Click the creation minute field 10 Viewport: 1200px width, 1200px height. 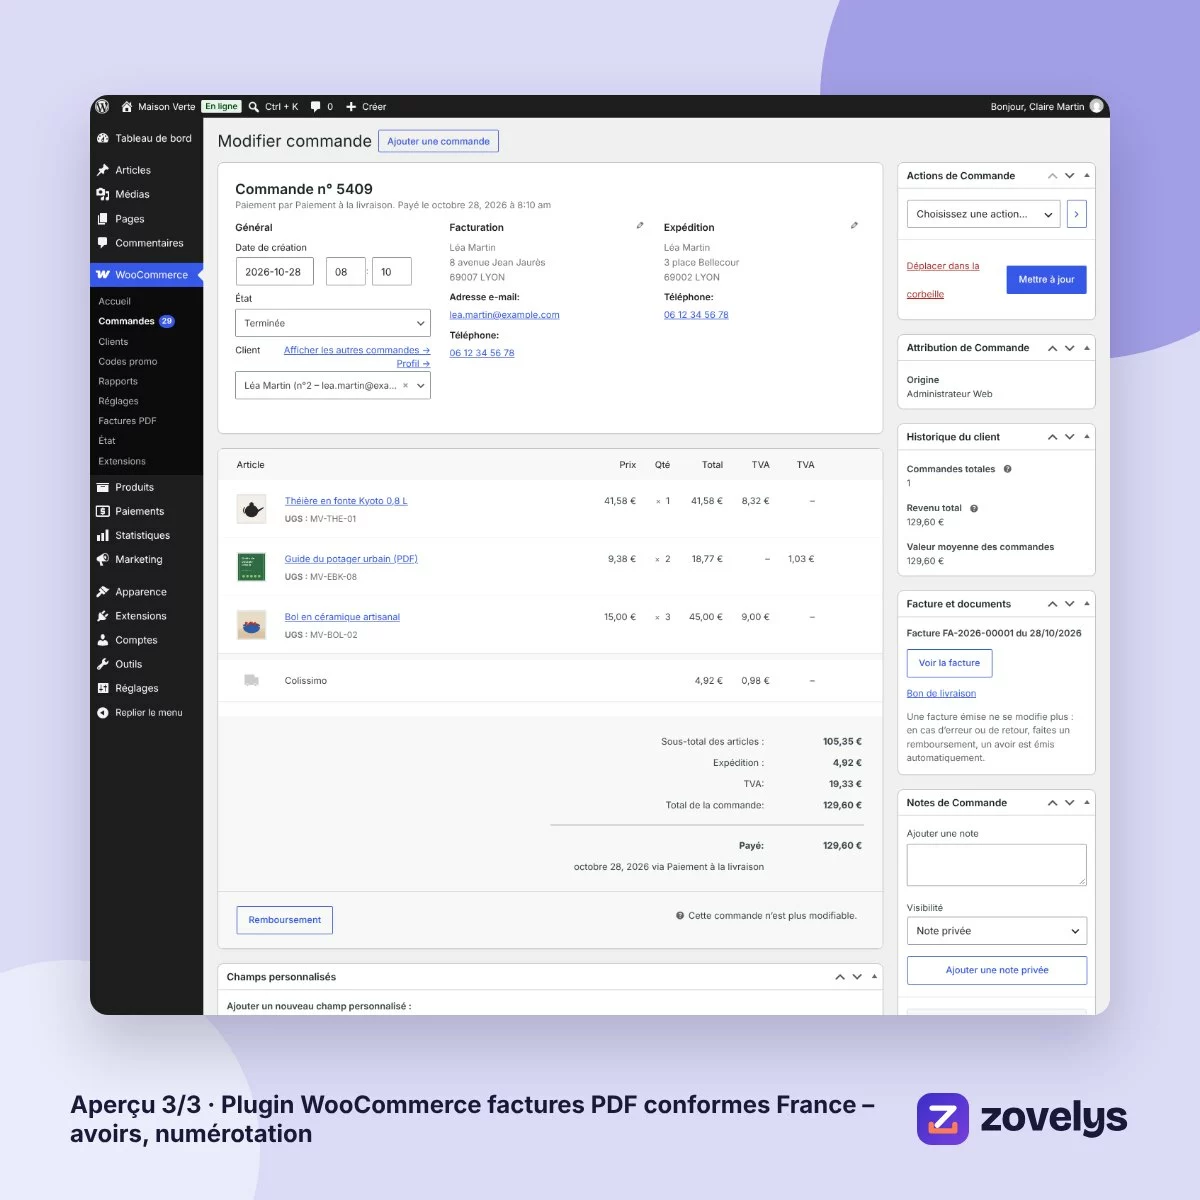click(391, 272)
